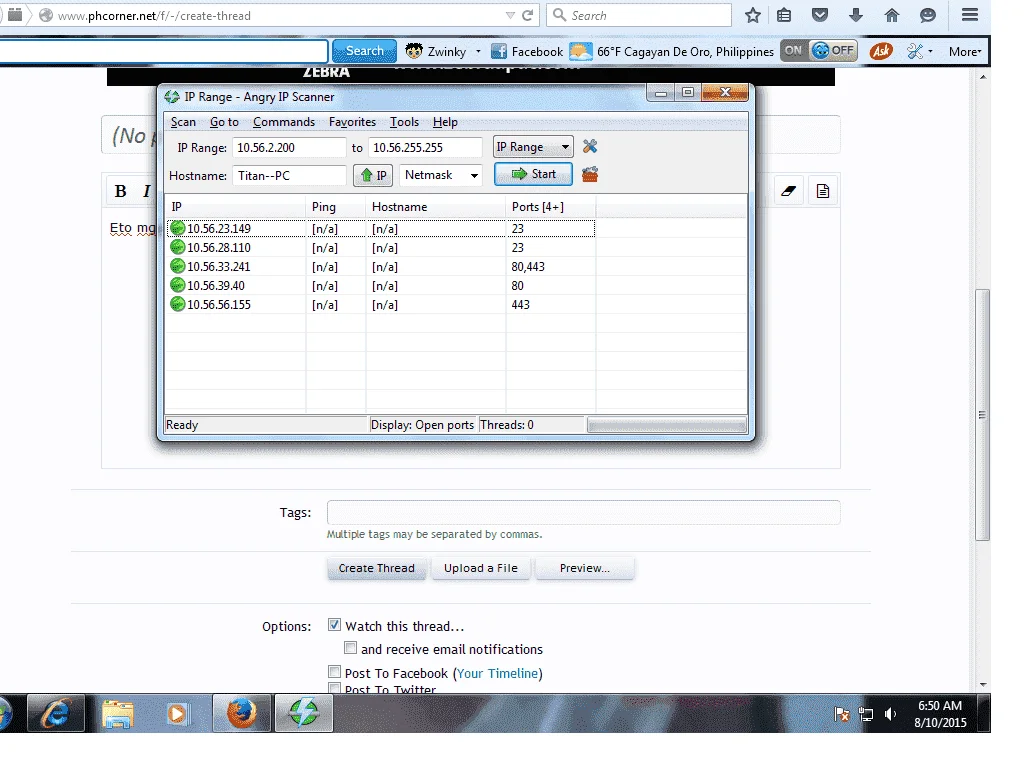This screenshot has width=1024, height=768.
Task: Click Display: Open ports status entry
Action: (423, 425)
